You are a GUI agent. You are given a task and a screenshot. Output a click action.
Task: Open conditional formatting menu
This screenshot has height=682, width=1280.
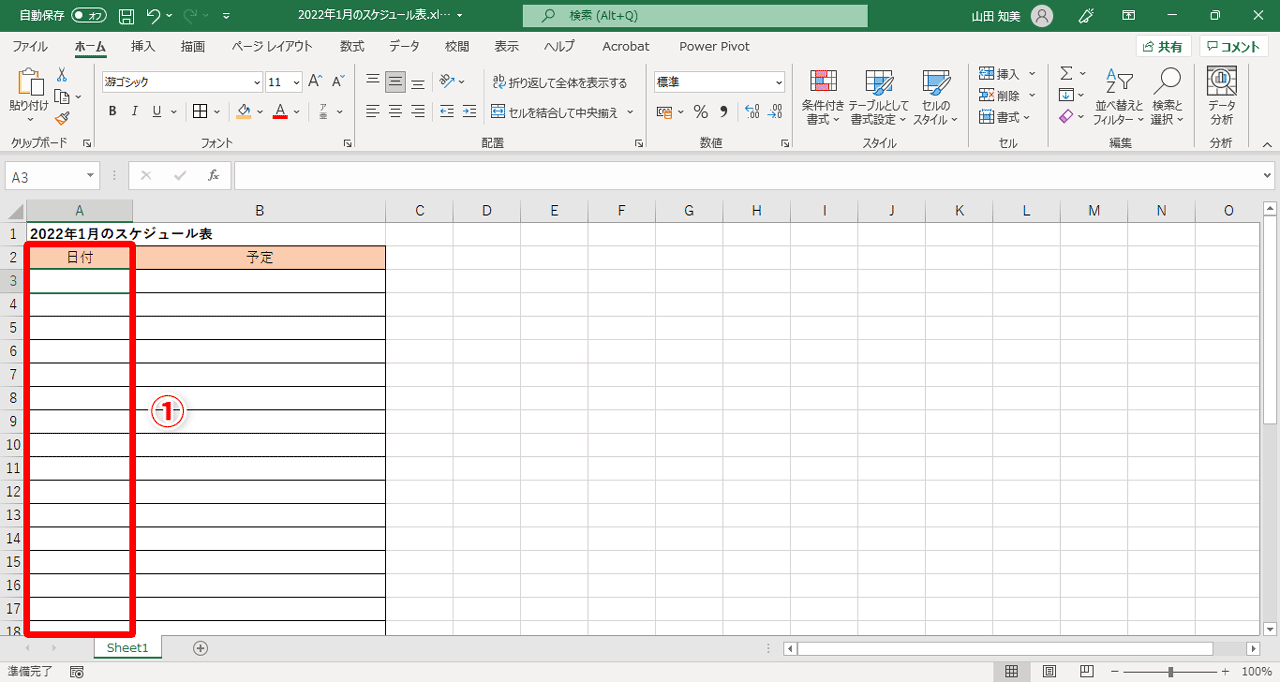(823, 97)
